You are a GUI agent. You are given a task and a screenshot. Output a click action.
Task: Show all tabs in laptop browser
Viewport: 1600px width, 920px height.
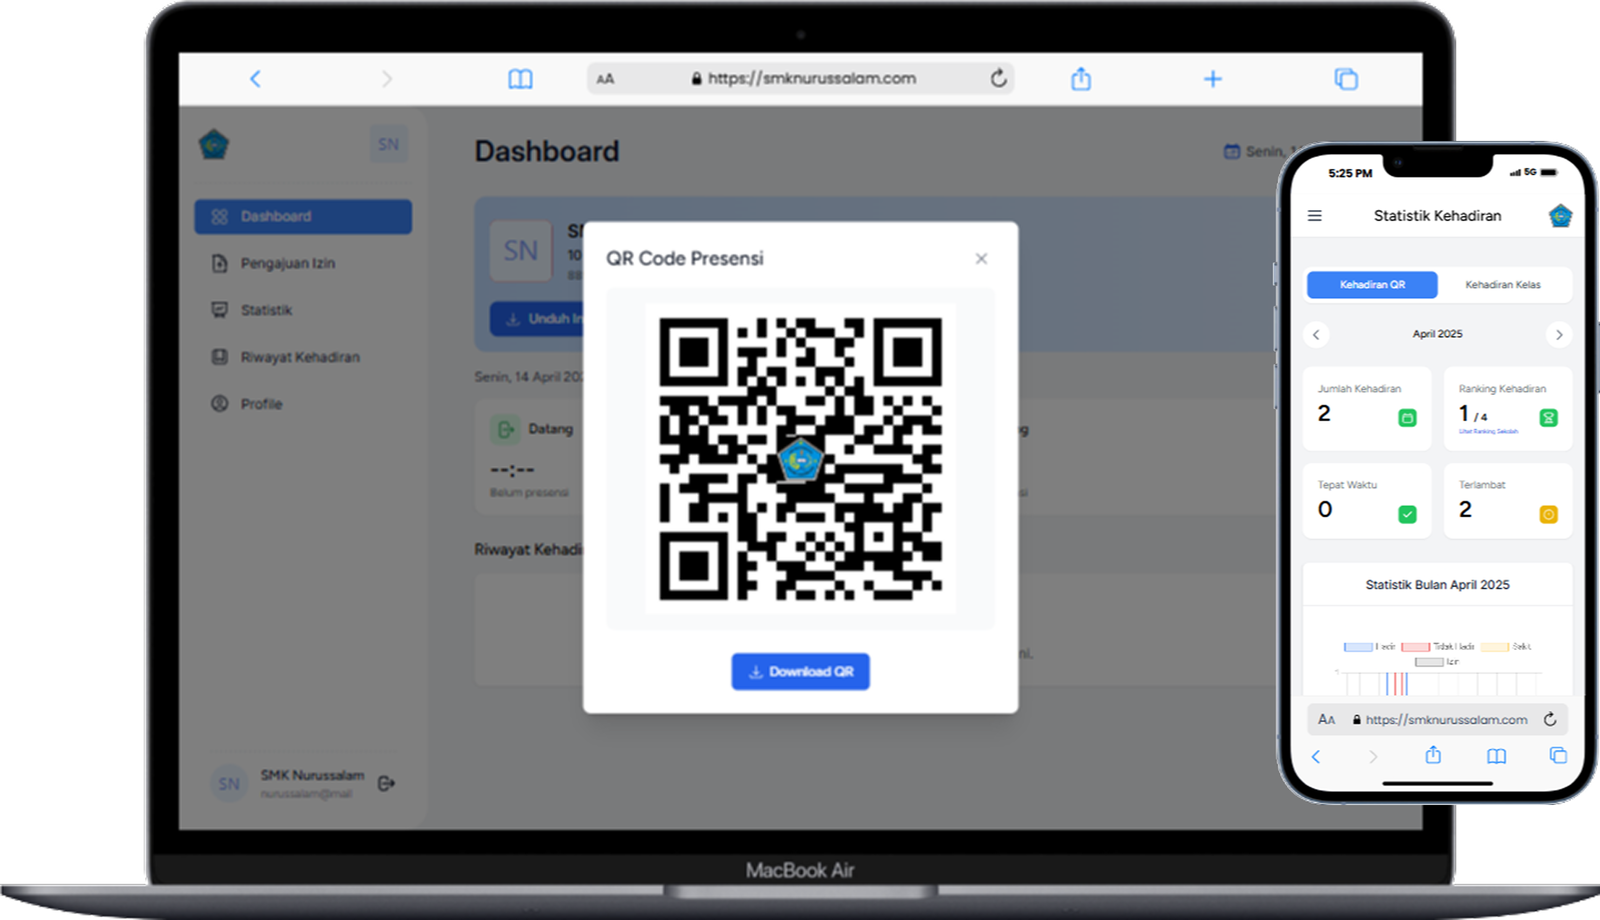click(1346, 79)
